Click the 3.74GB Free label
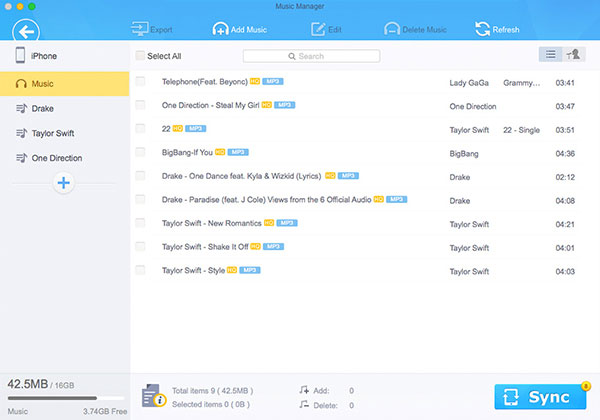This screenshot has width=600, height=420. [x=105, y=412]
